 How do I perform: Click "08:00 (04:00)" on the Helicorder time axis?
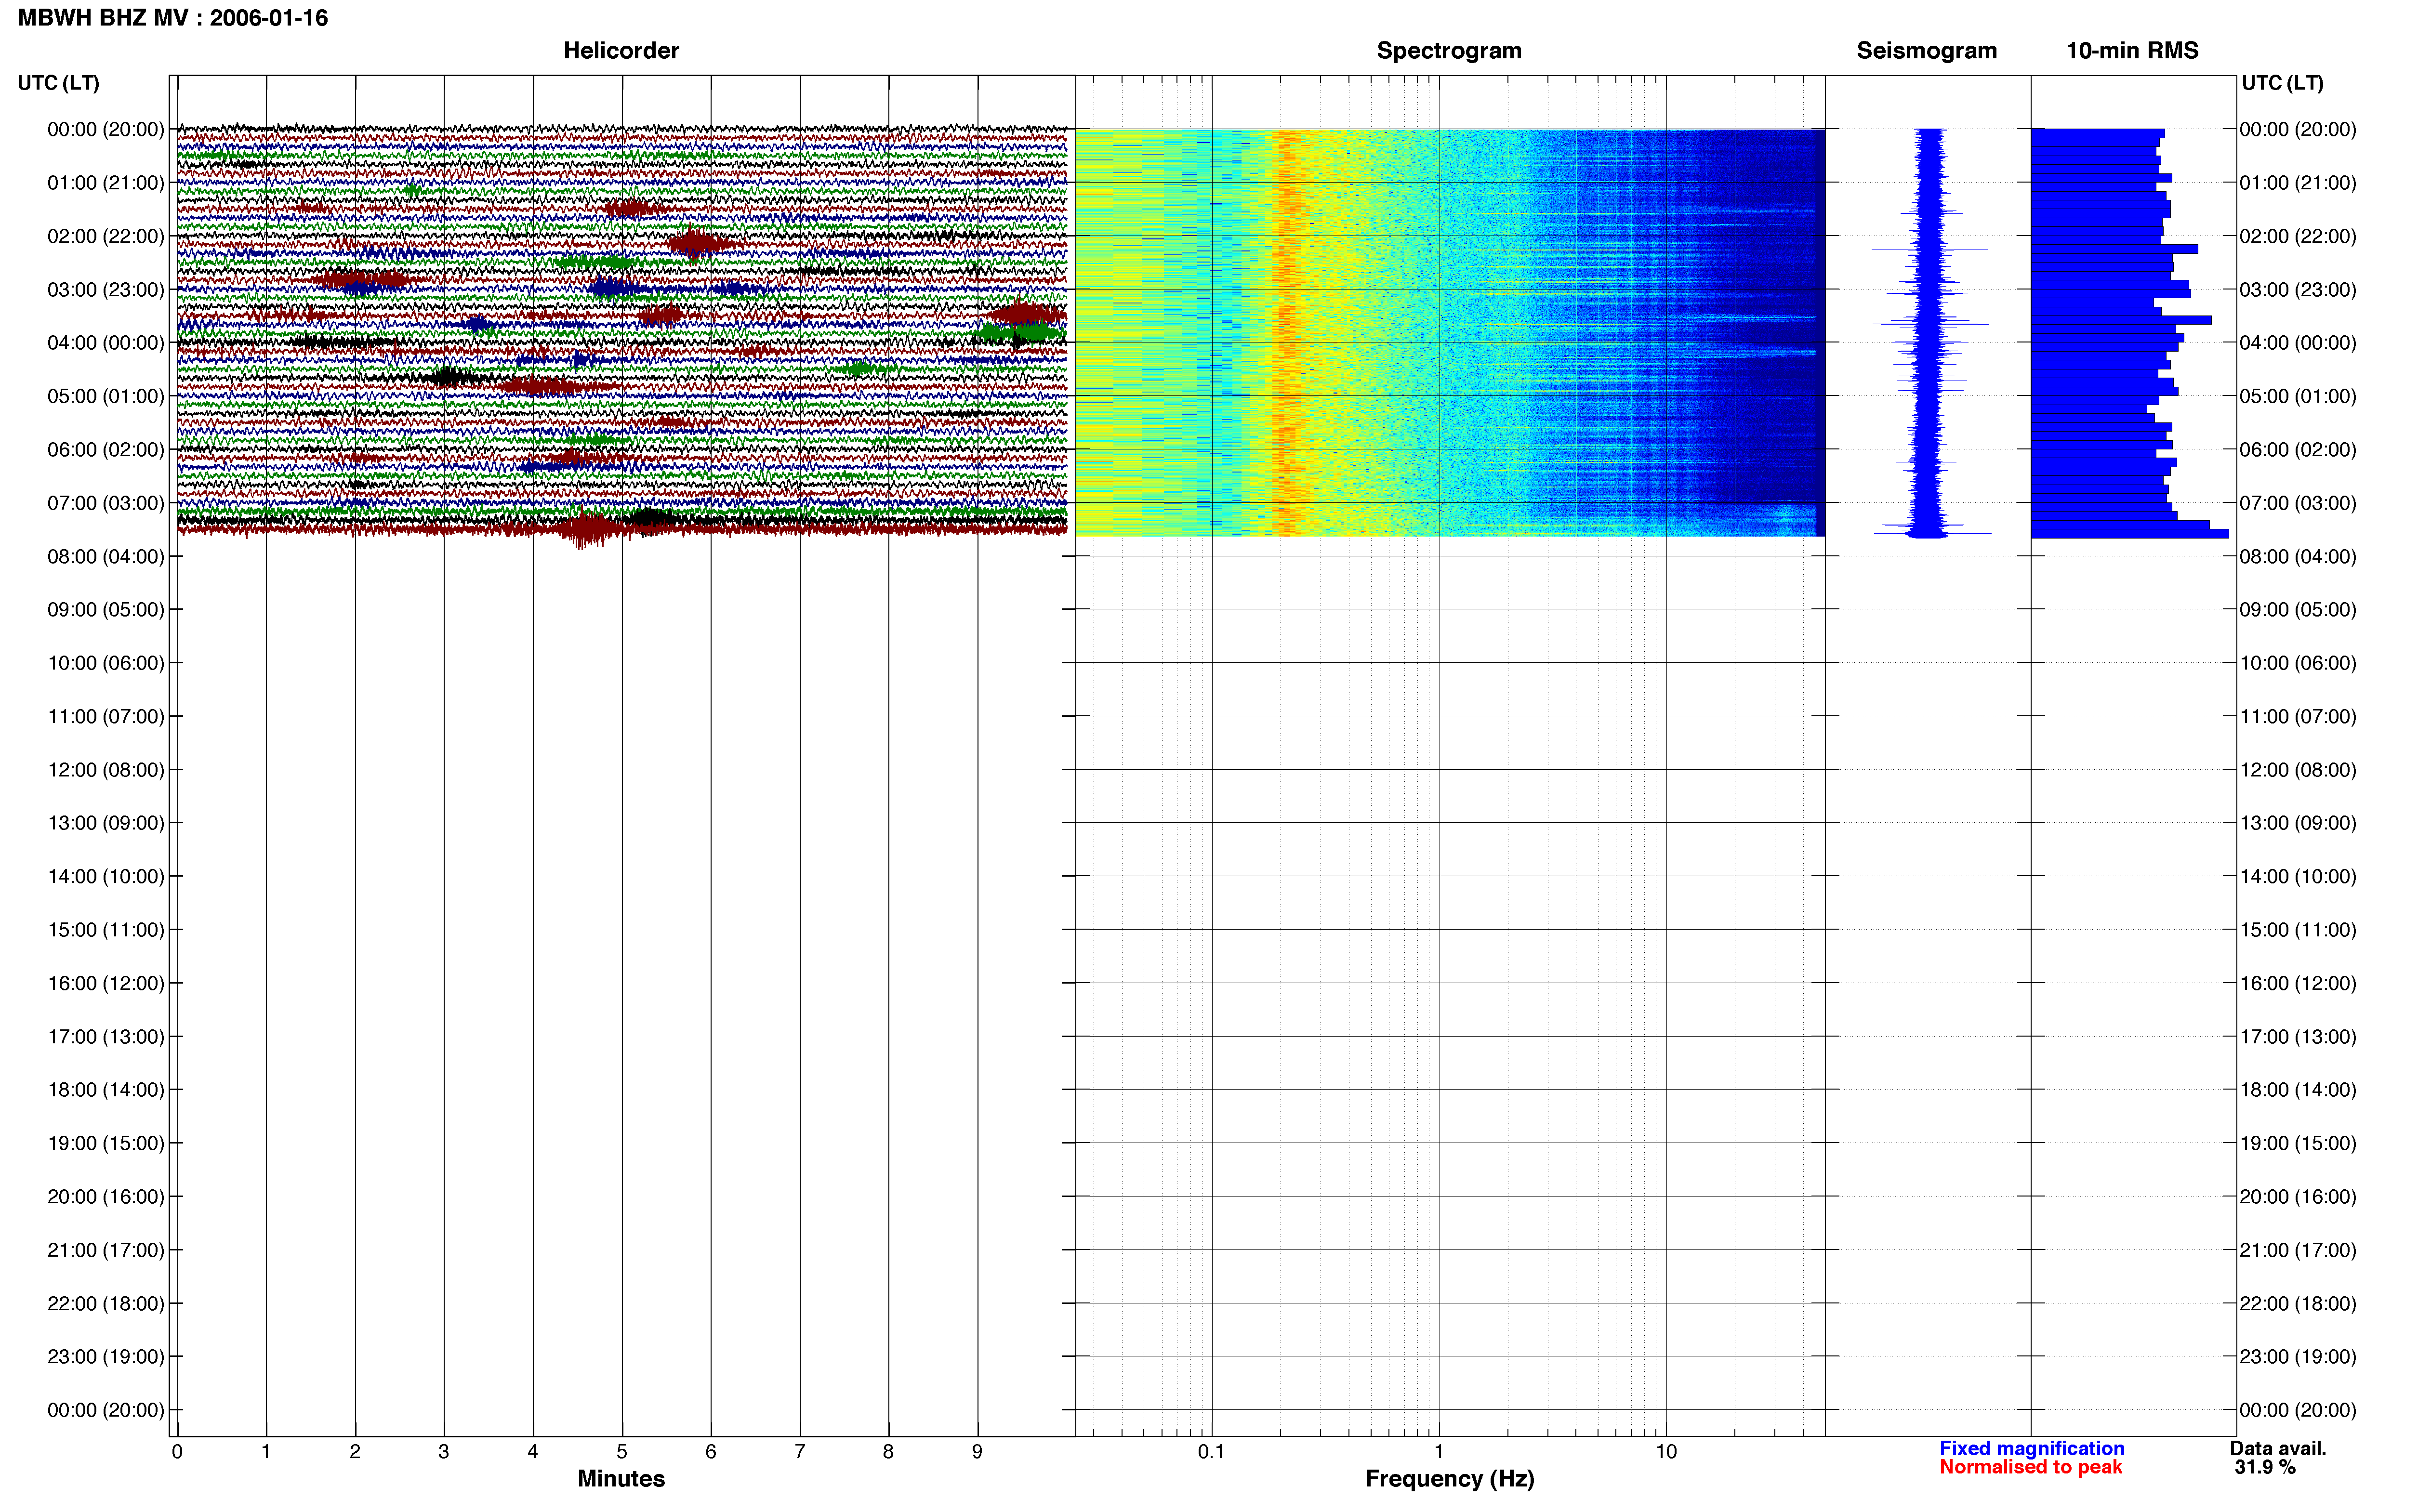click(x=106, y=556)
